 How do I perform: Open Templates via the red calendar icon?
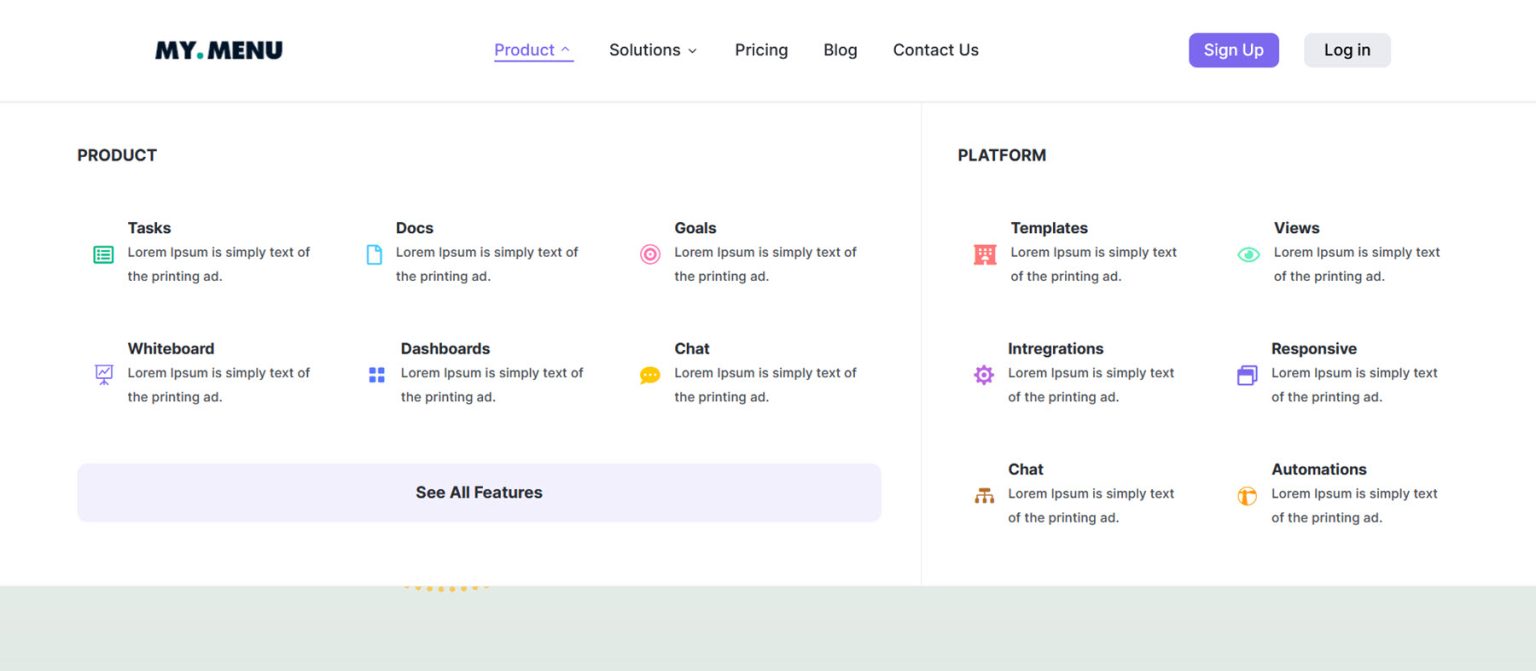[984, 254]
